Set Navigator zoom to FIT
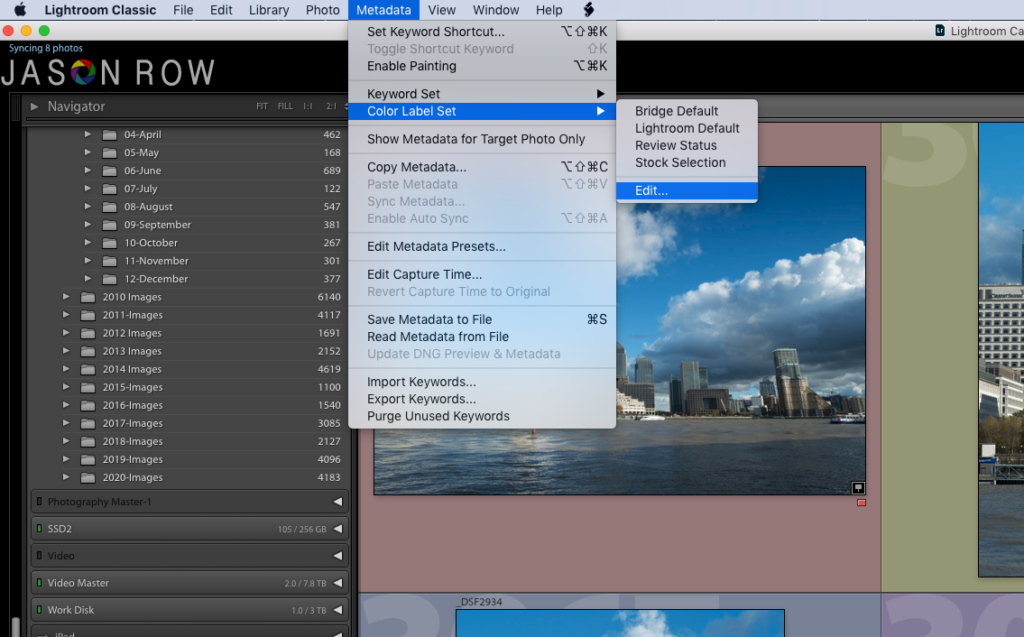 (x=262, y=106)
